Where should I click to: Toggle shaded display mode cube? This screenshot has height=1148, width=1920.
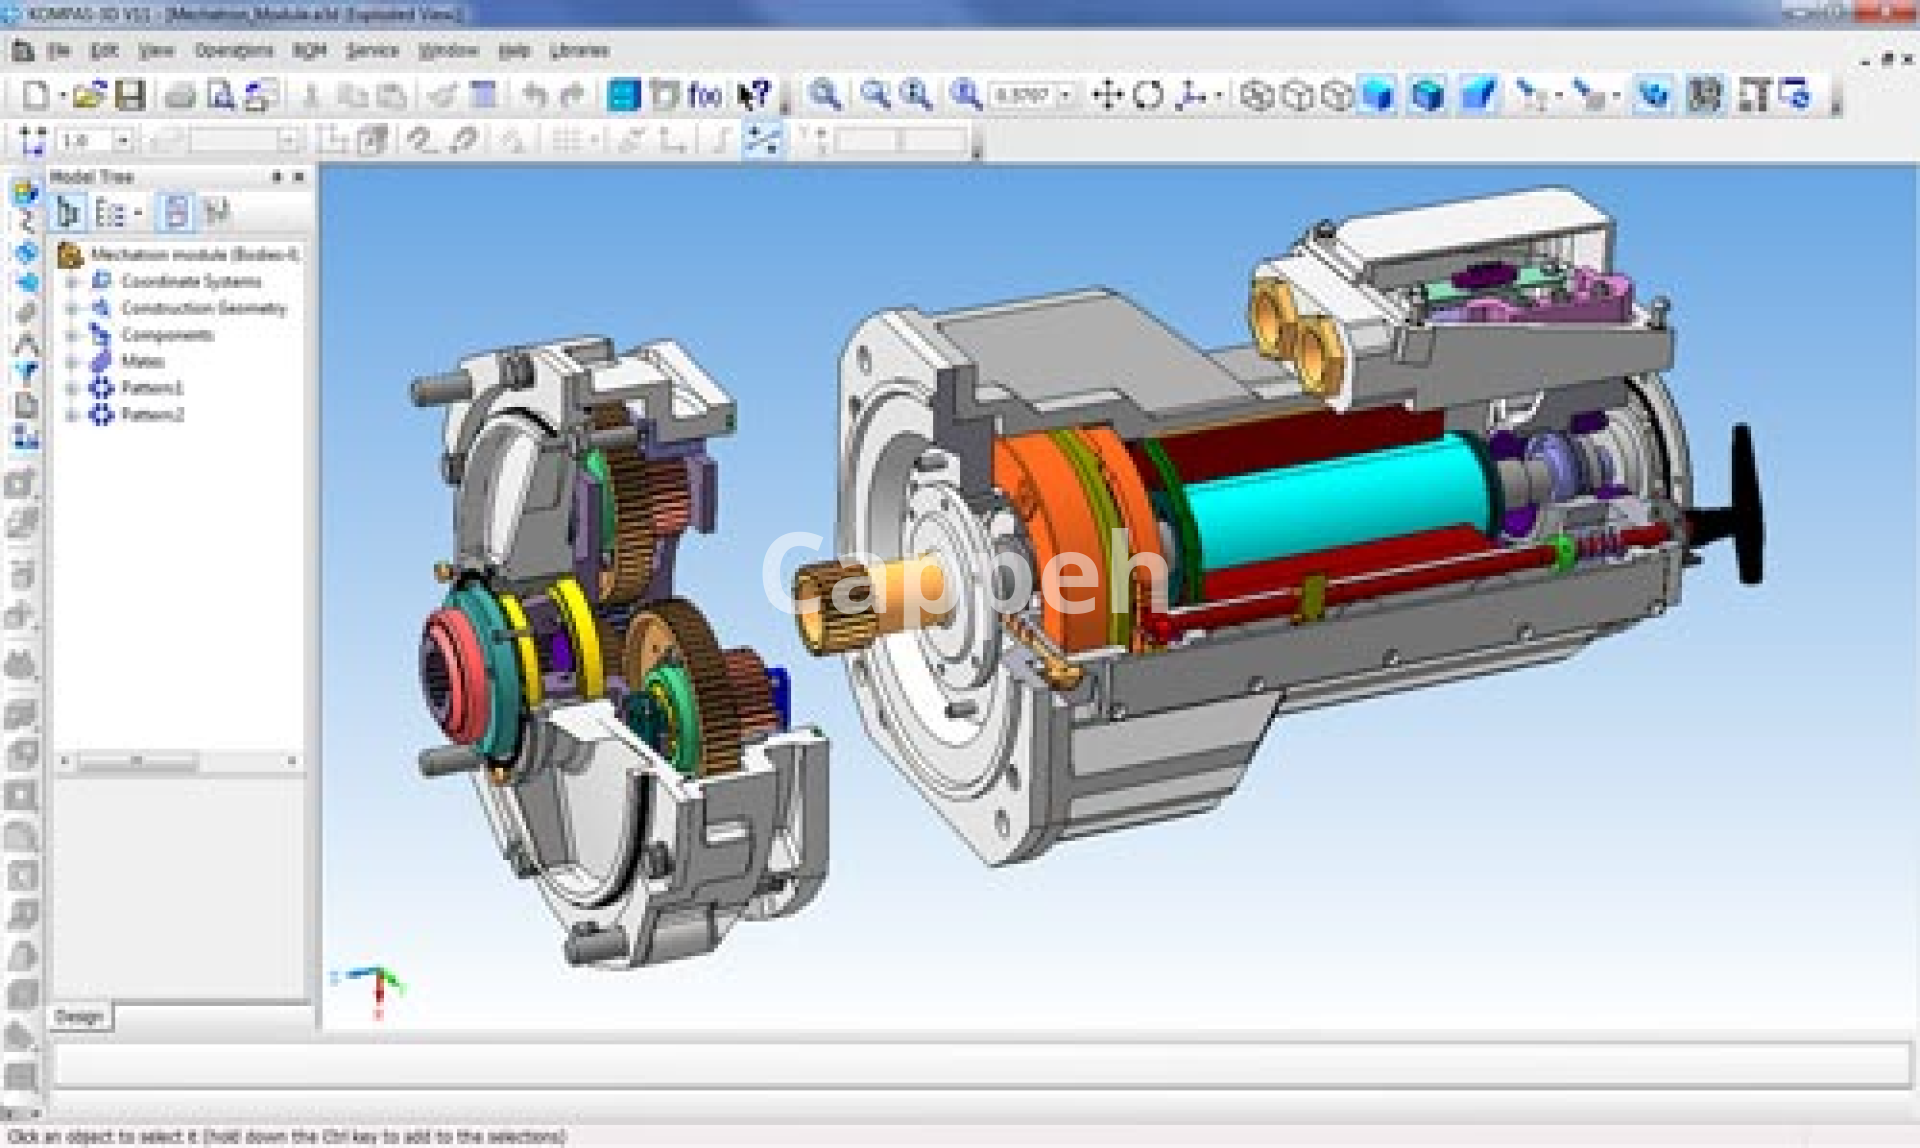1378,96
